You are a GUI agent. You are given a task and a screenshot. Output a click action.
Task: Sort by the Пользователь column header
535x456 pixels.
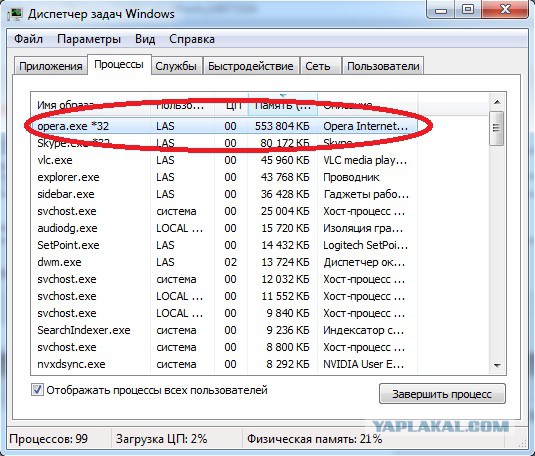click(x=182, y=105)
